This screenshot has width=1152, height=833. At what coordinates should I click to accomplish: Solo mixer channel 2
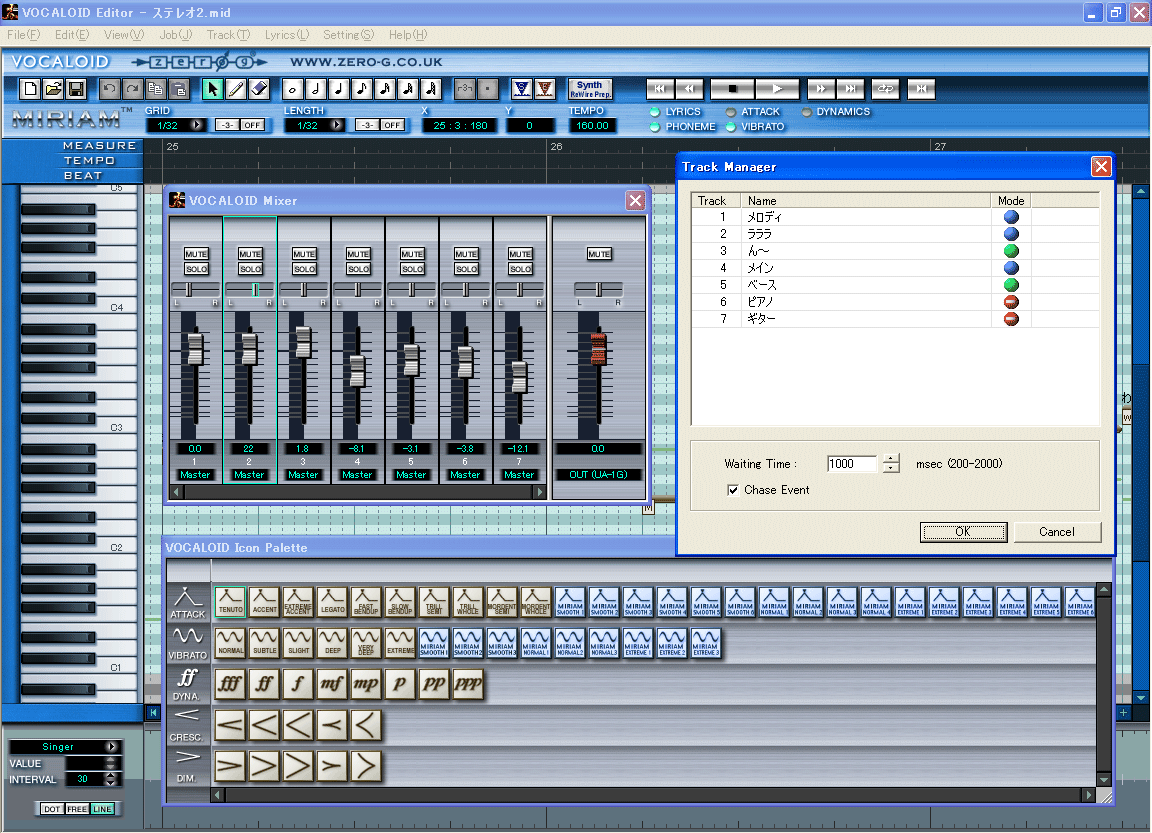(x=251, y=269)
